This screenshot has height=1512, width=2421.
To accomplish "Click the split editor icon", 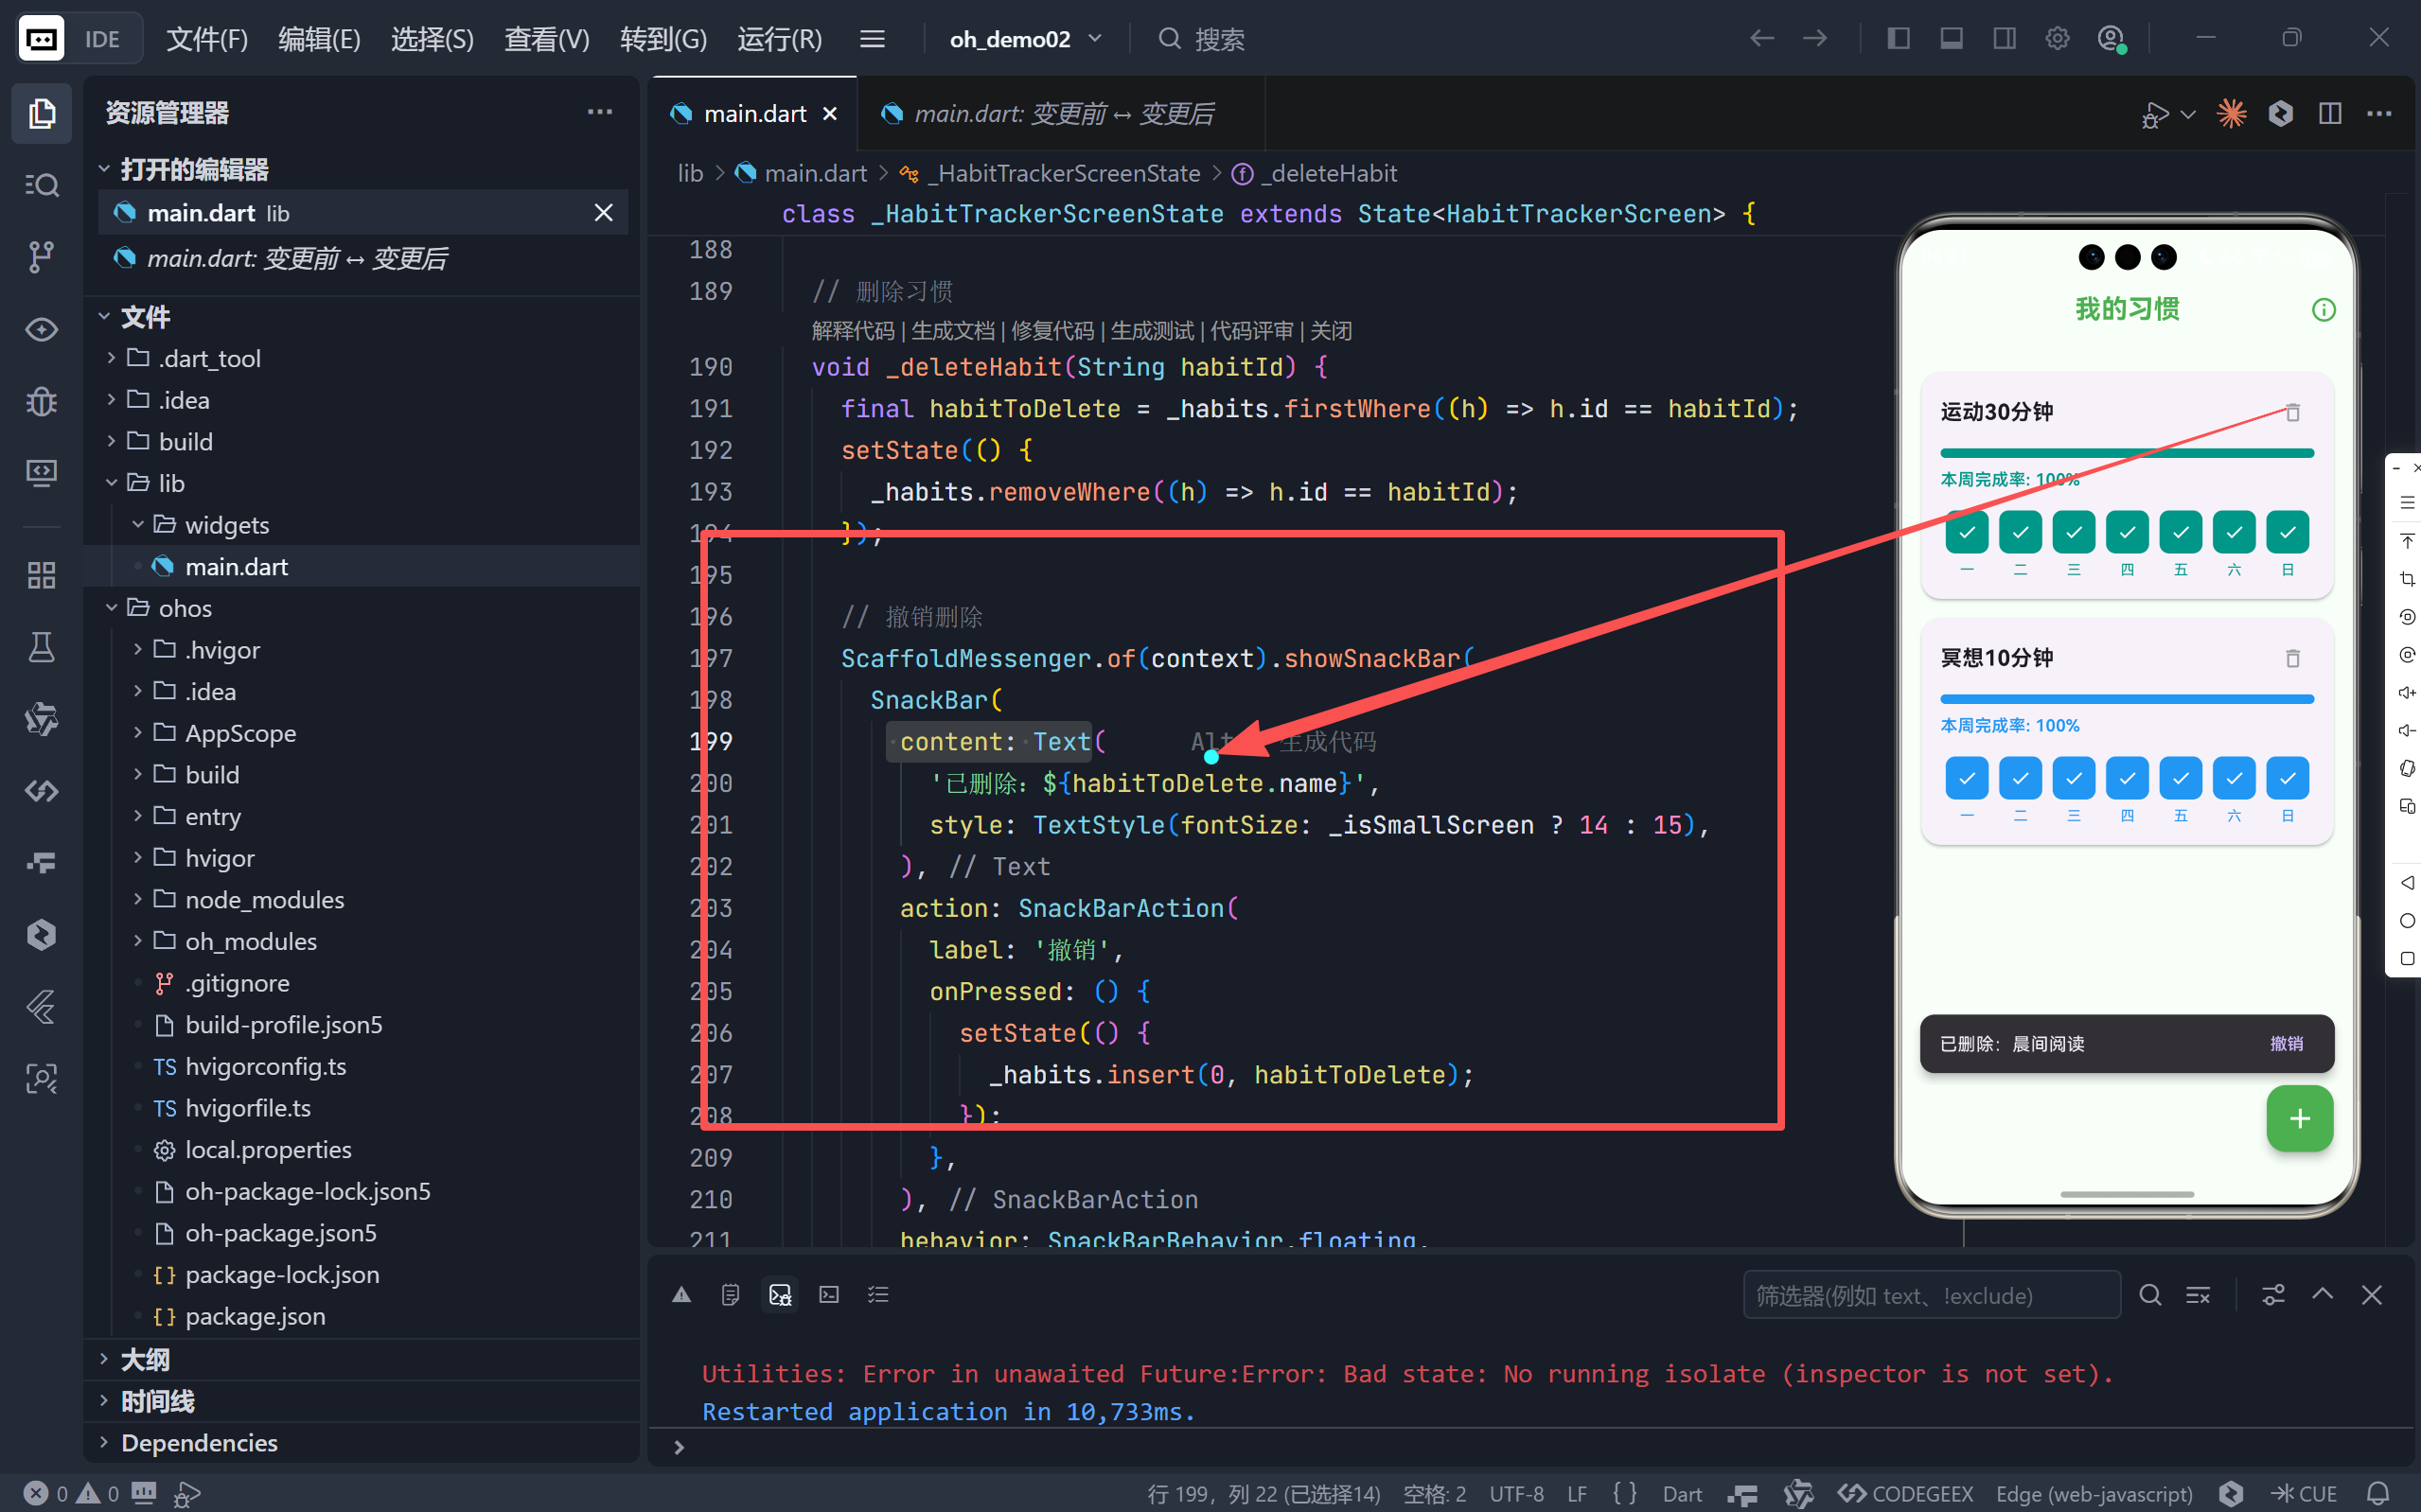I will click(x=2329, y=114).
